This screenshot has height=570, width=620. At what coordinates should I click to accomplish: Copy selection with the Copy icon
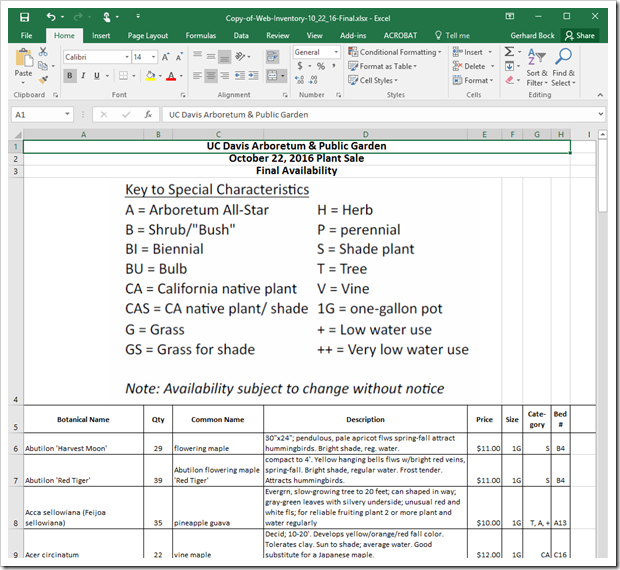(x=43, y=66)
